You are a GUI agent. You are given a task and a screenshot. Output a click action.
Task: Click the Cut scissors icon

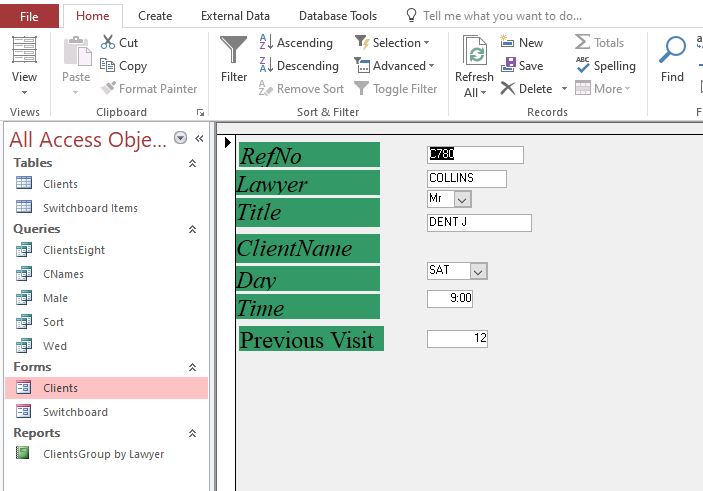tap(109, 43)
